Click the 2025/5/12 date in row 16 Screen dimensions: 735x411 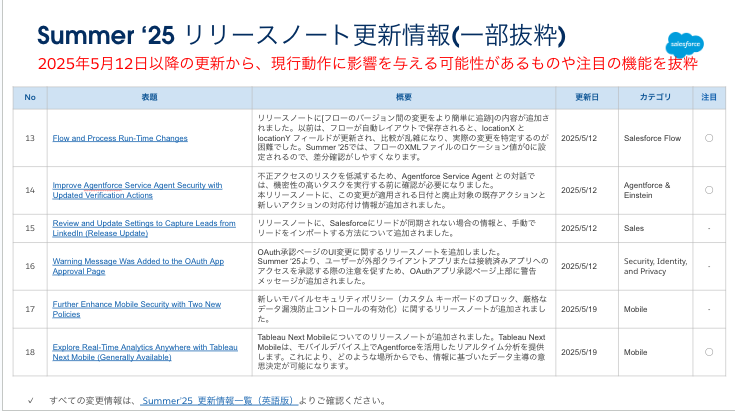click(x=579, y=266)
